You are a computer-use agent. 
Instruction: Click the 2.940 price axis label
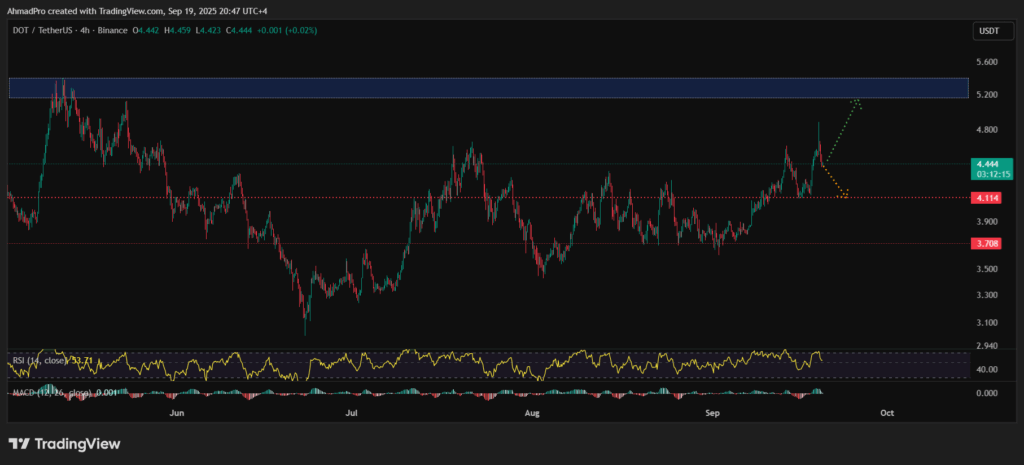(987, 345)
